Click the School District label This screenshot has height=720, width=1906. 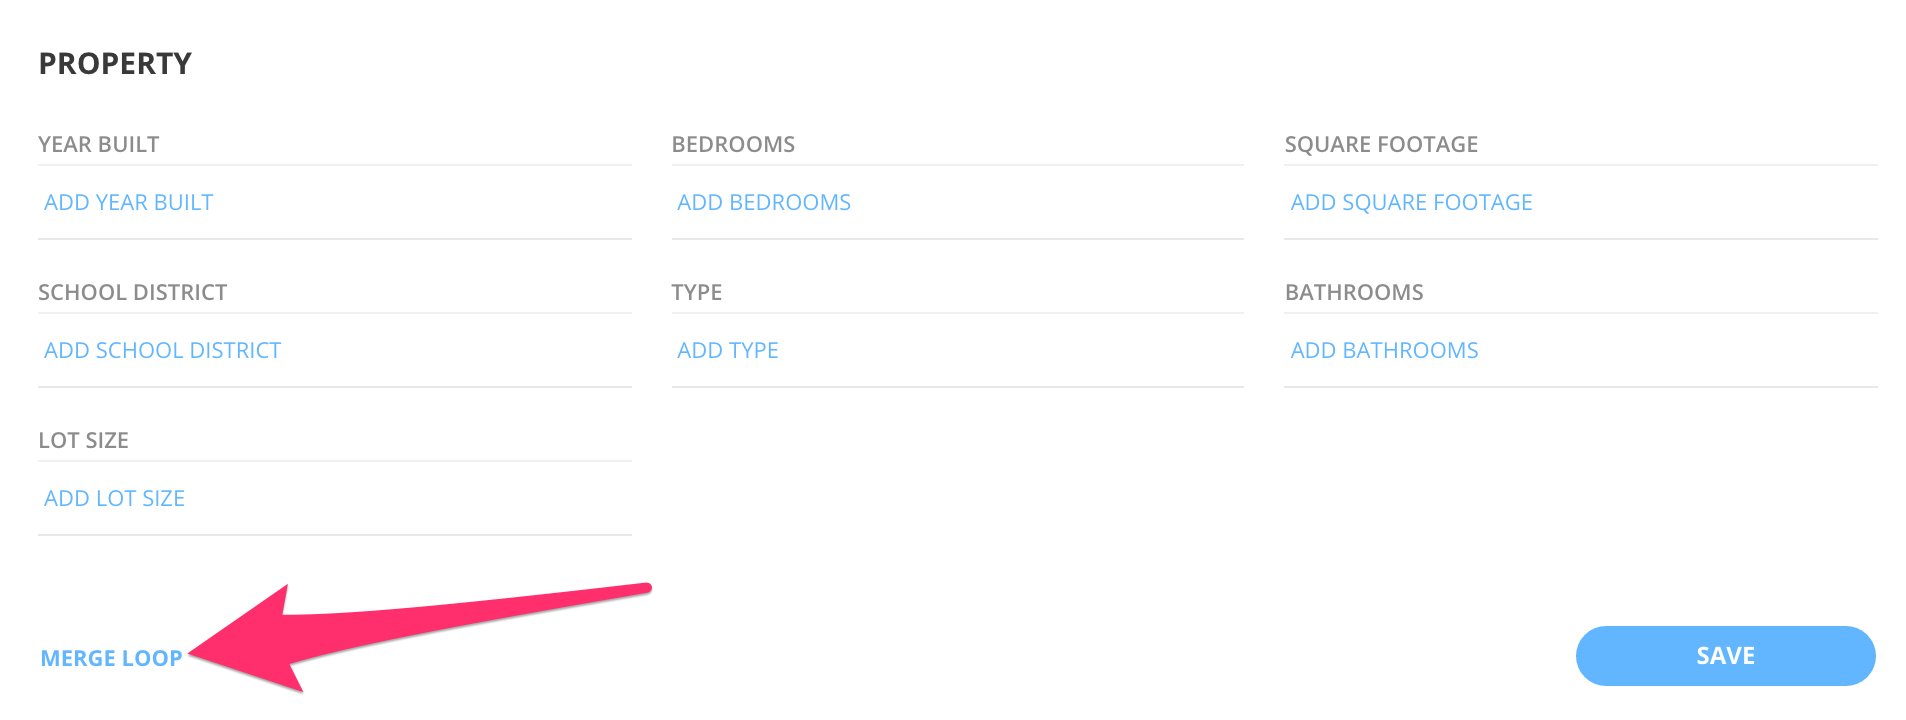pos(132,293)
